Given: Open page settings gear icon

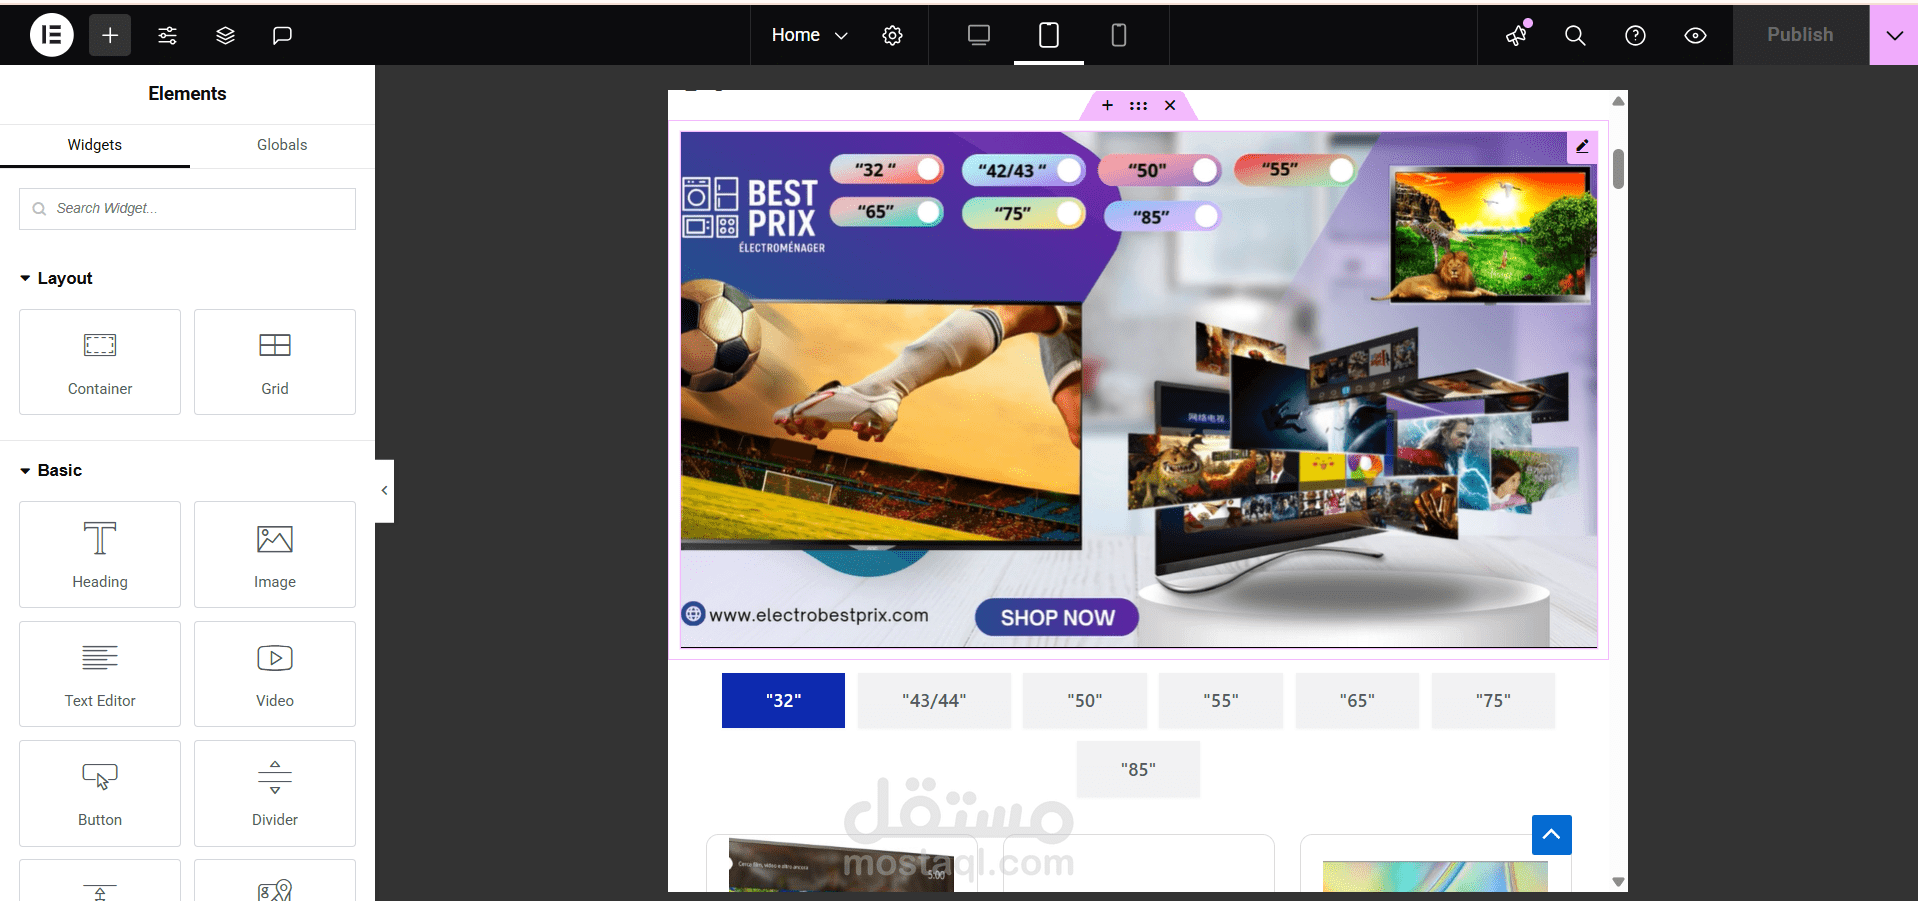Looking at the screenshot, I should coord(893,35).
